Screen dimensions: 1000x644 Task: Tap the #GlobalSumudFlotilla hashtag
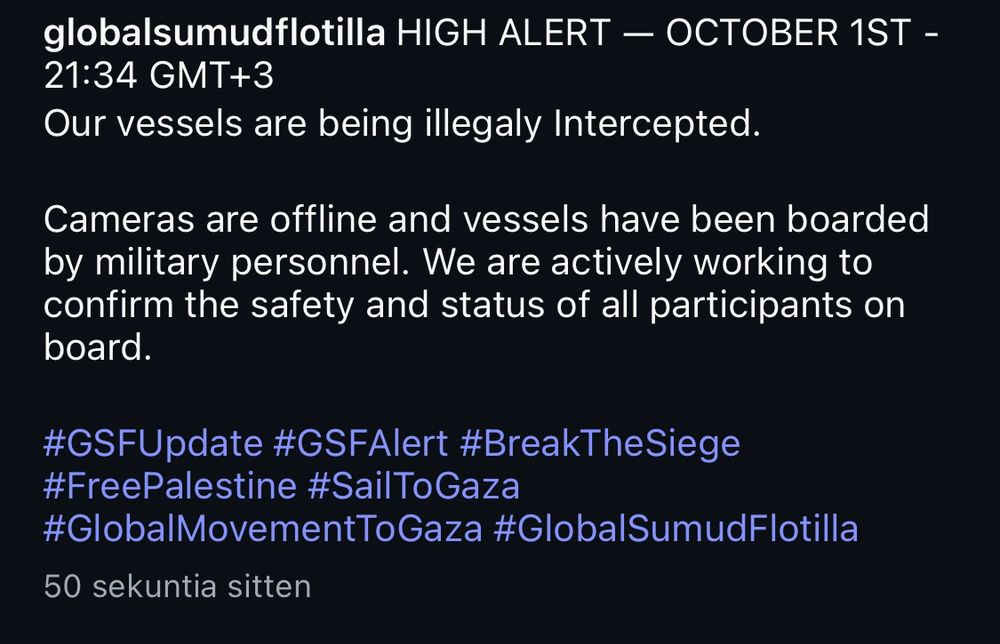(x=676, y=529)
